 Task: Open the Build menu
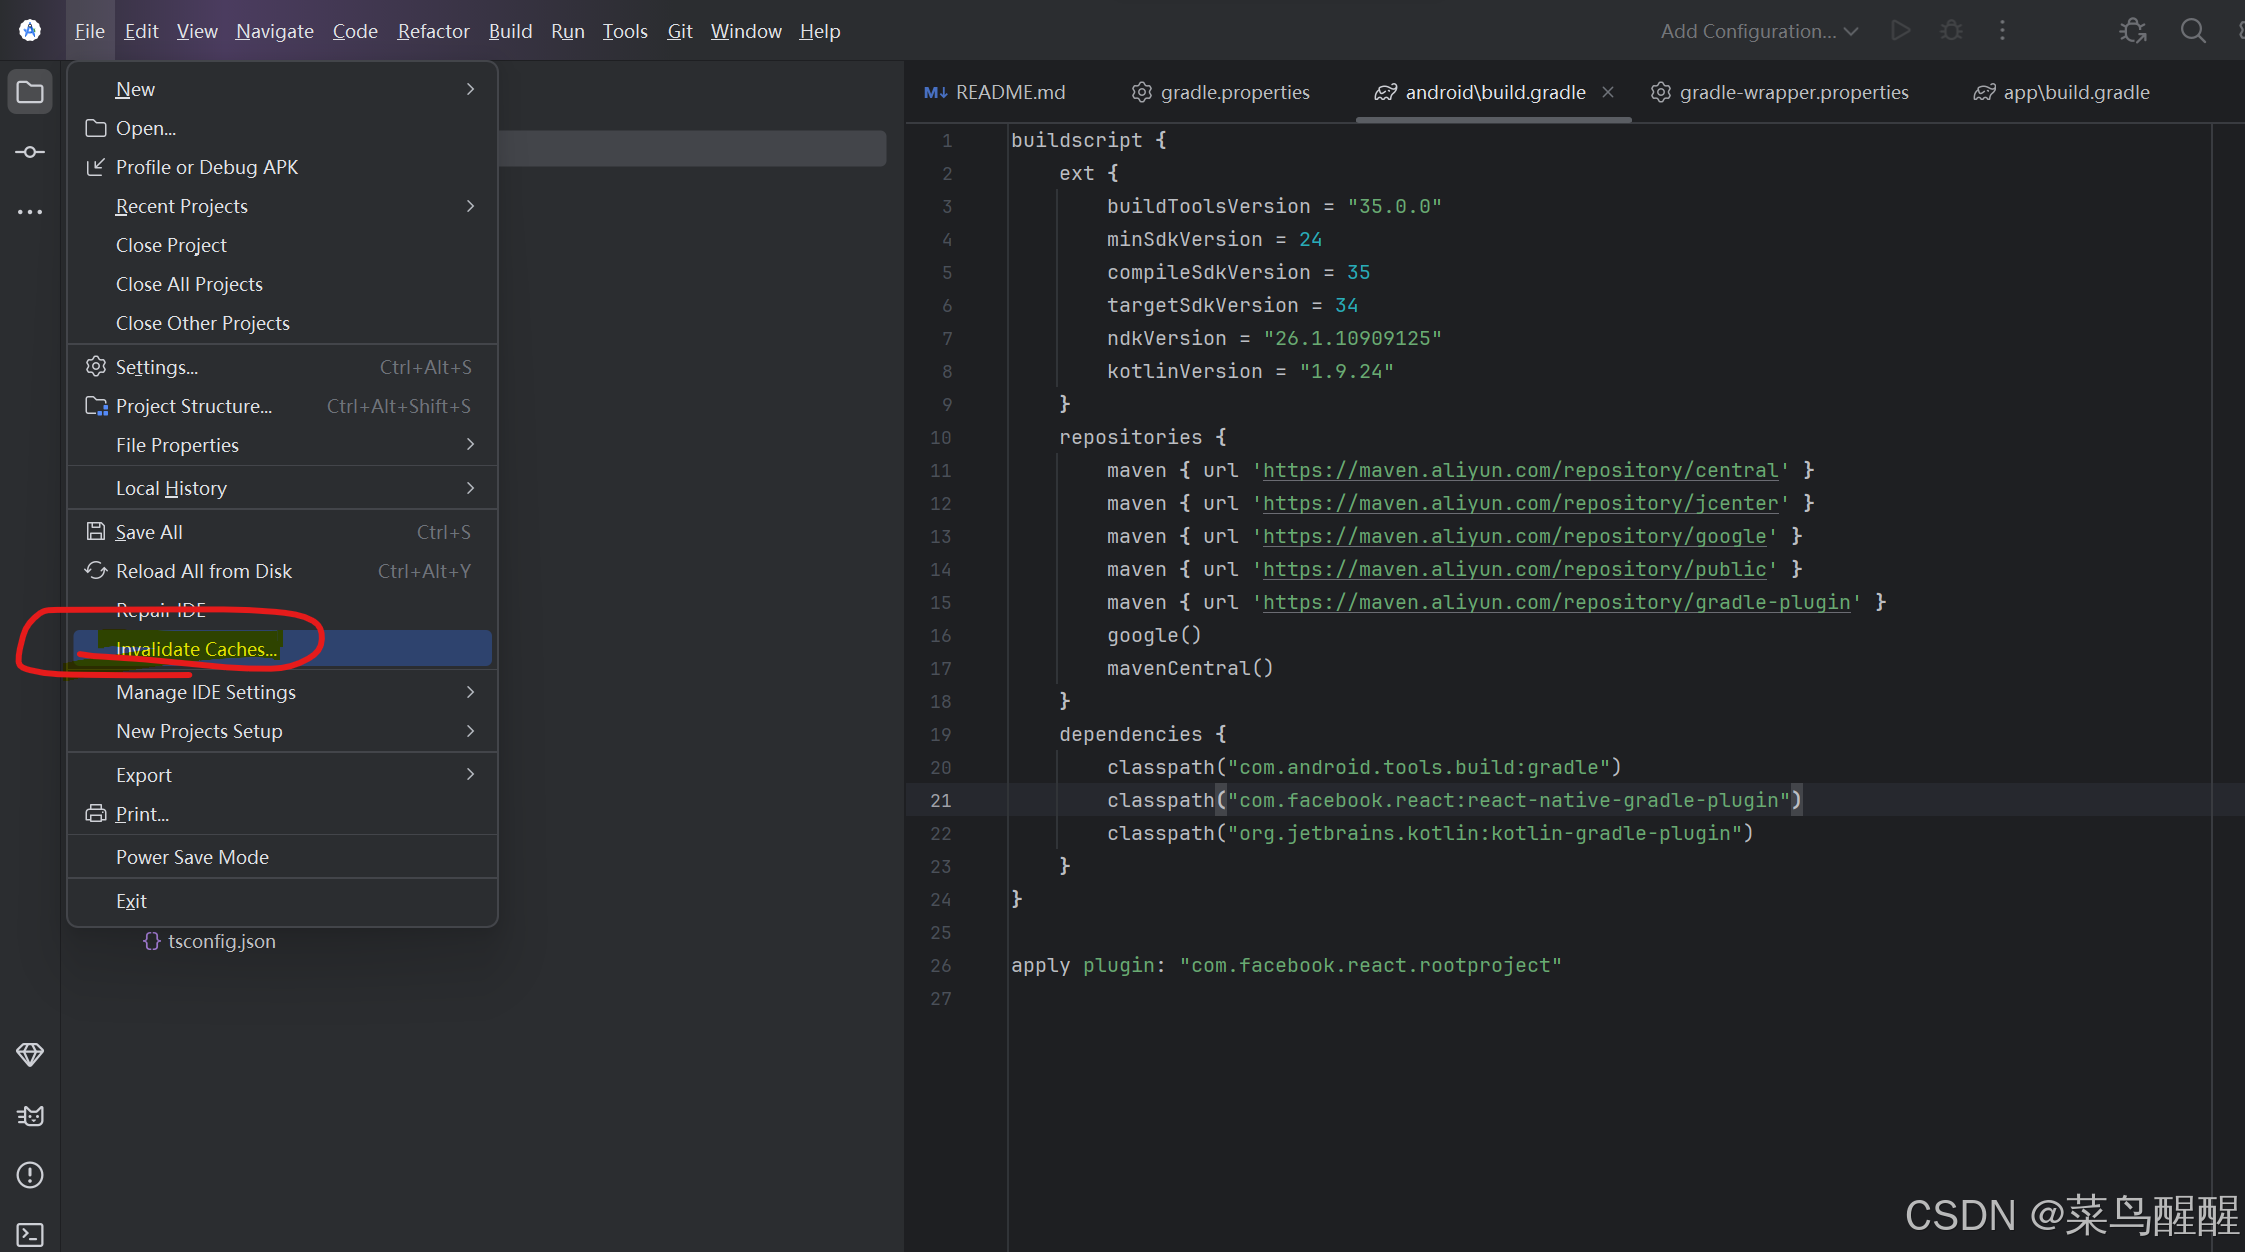click(510, 31)
